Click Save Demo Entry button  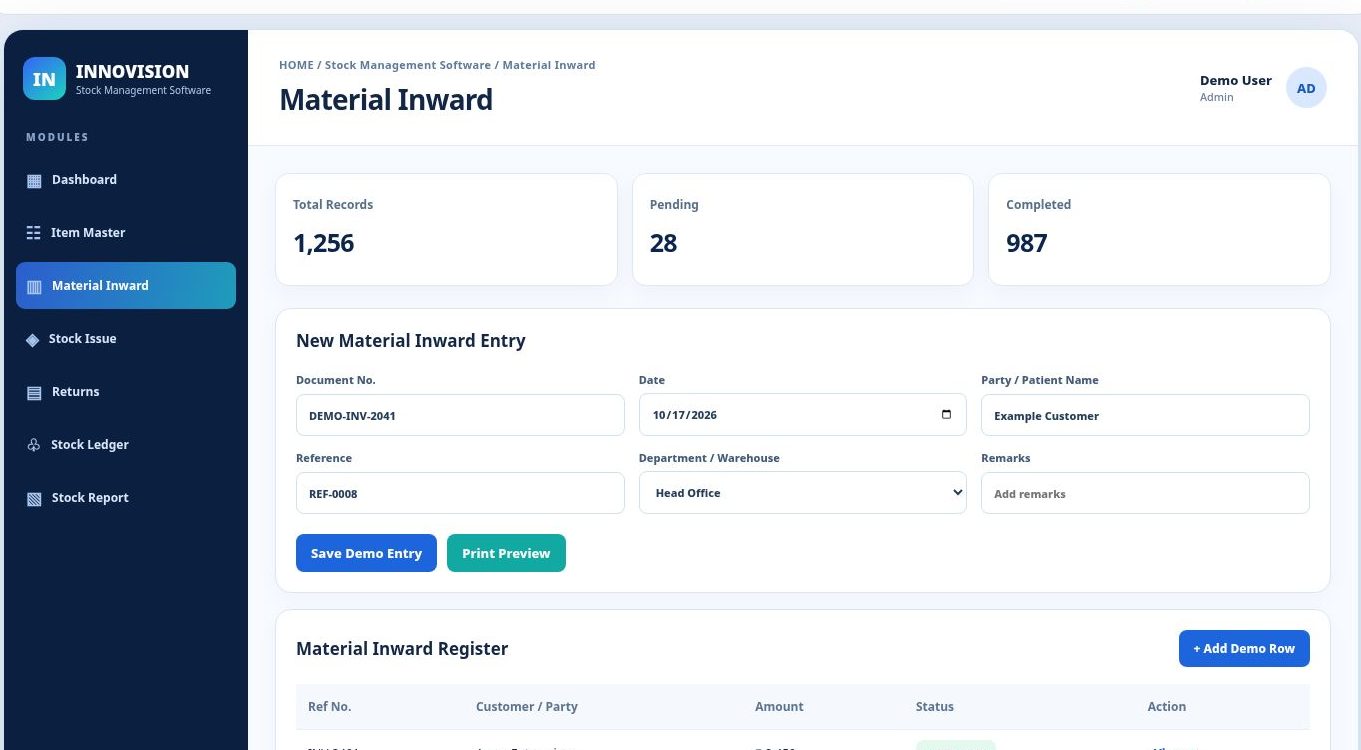(366, 553)
